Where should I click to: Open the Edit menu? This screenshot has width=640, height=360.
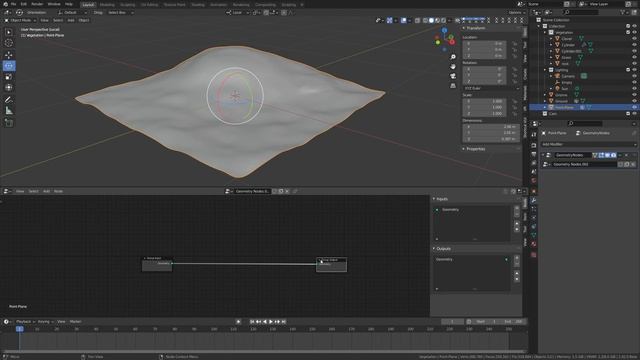[24, 4]
